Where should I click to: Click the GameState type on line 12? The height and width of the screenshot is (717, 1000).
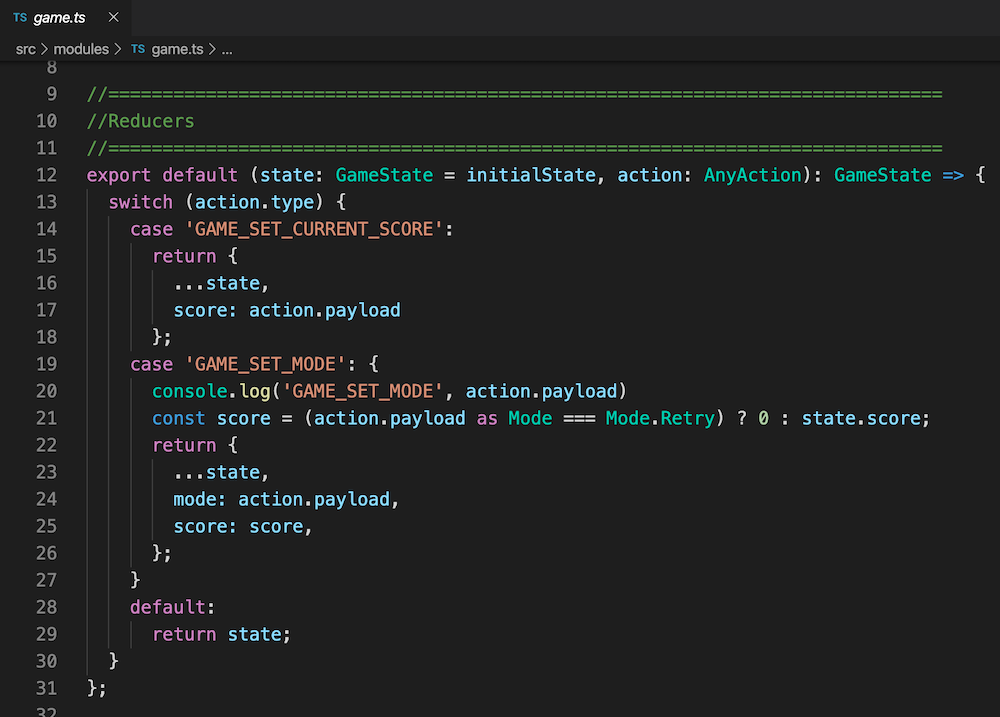tap(383, 174)
